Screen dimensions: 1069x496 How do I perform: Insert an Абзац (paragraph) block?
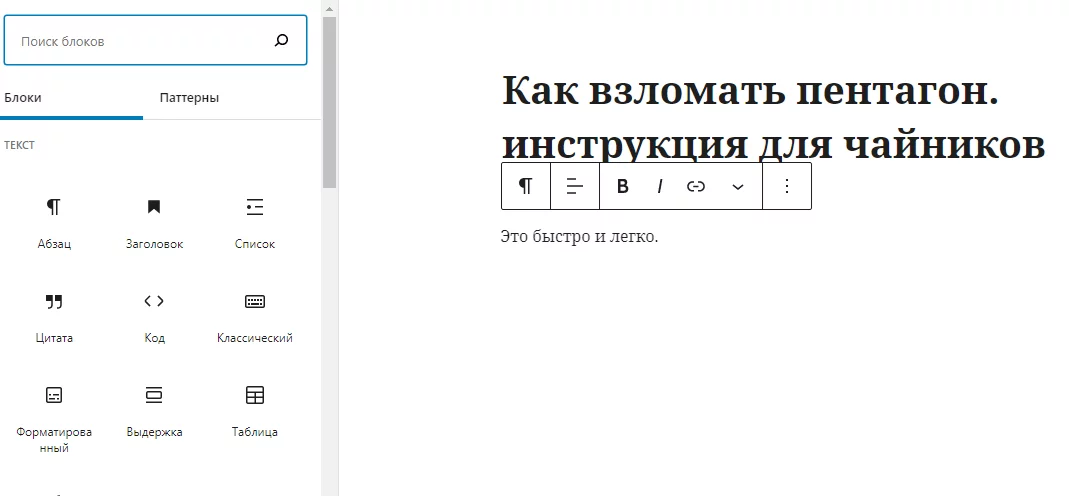coord(54,223)
